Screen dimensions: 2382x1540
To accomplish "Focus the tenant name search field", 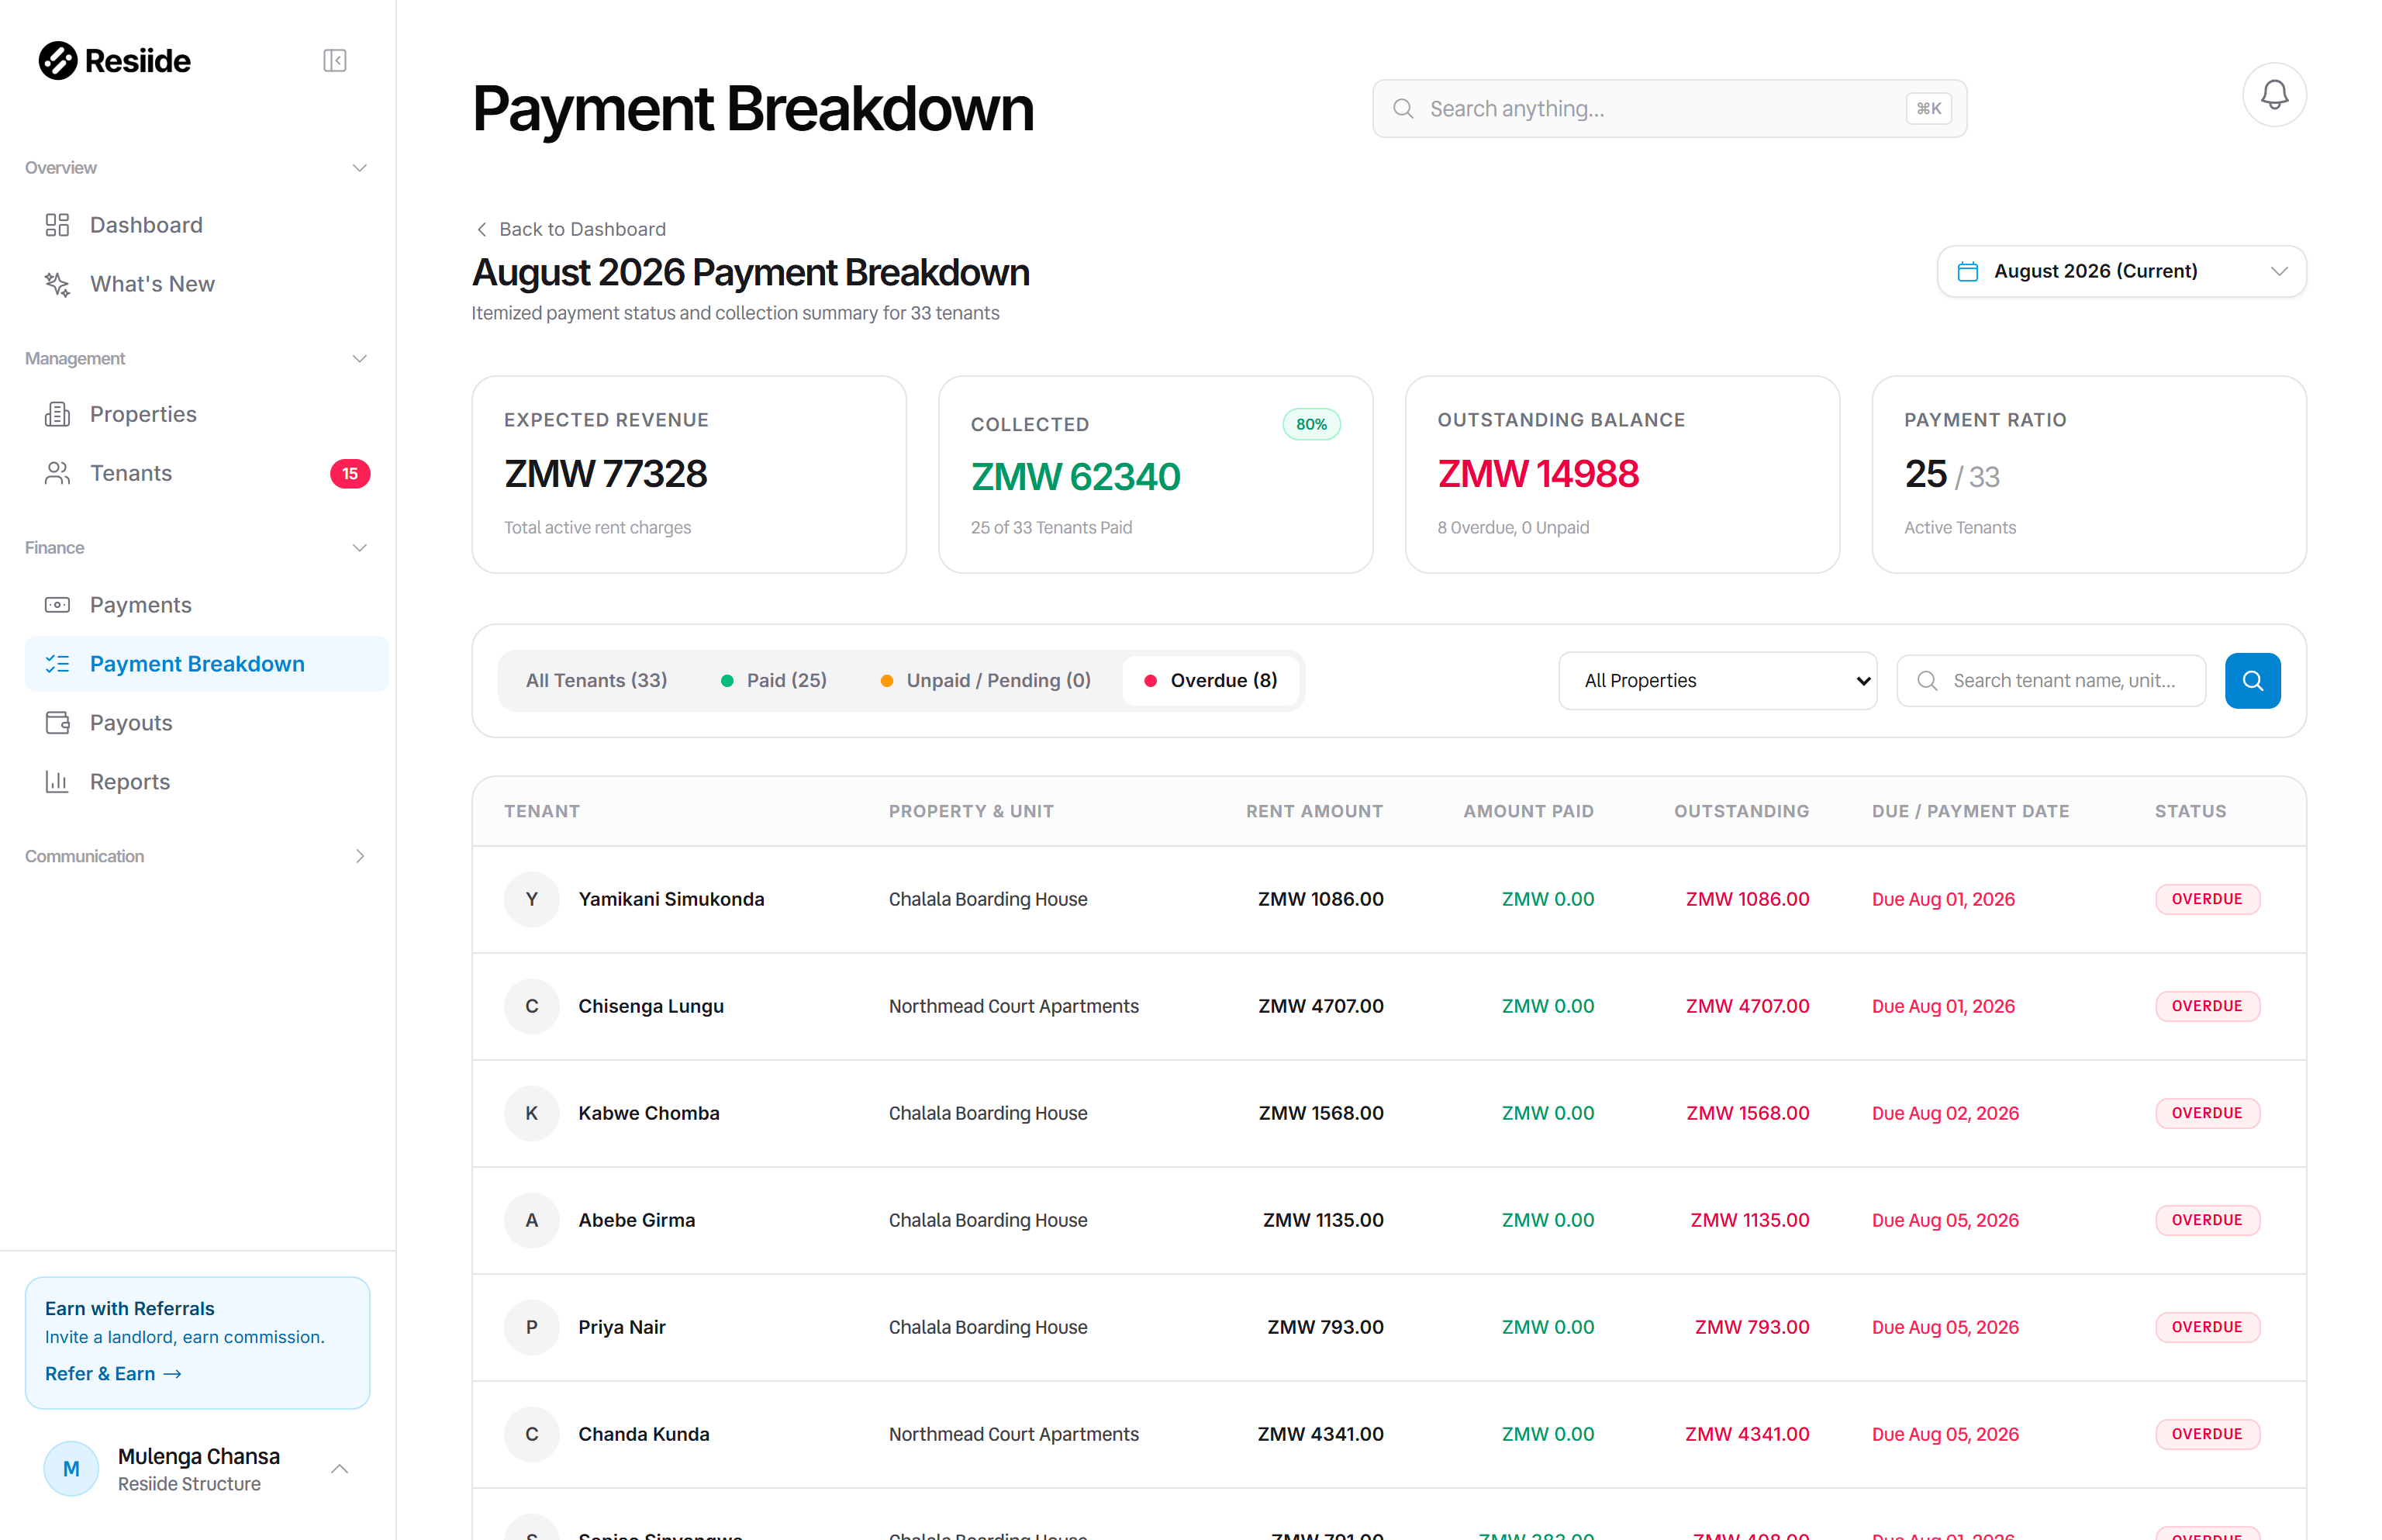I will coord(2050,681).
